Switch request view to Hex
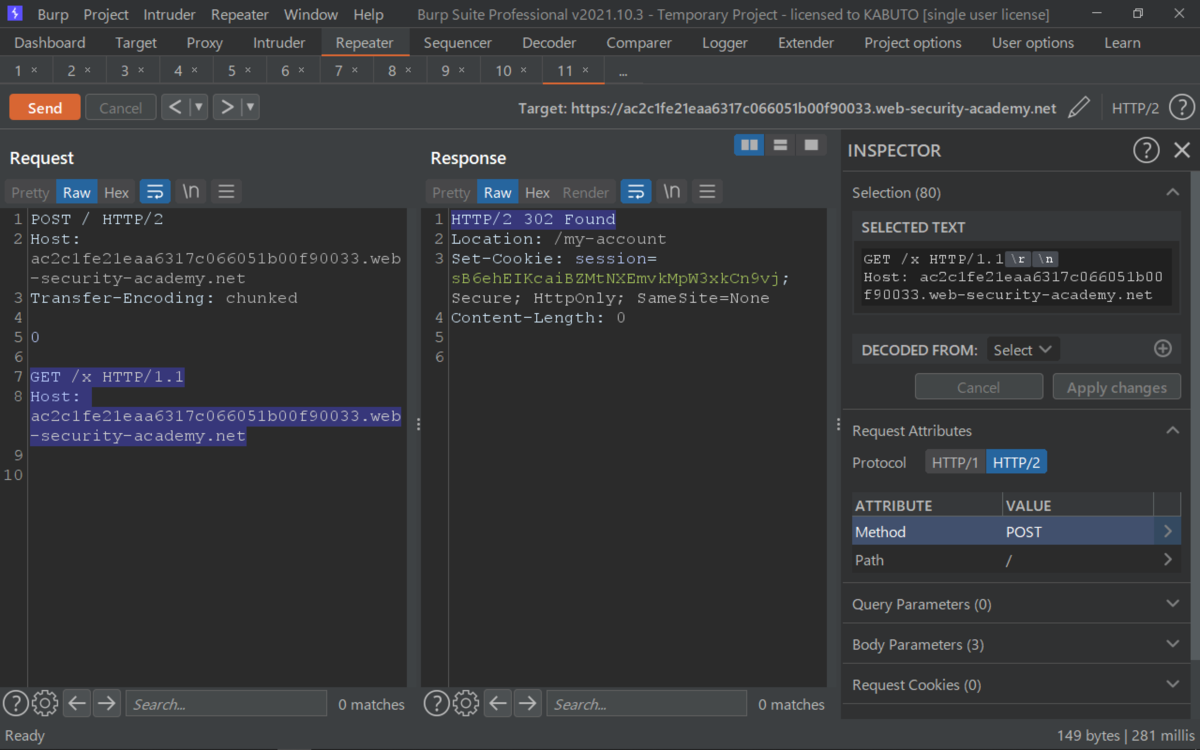Viewport: 1200px width, 750px height. pos(117,192)
